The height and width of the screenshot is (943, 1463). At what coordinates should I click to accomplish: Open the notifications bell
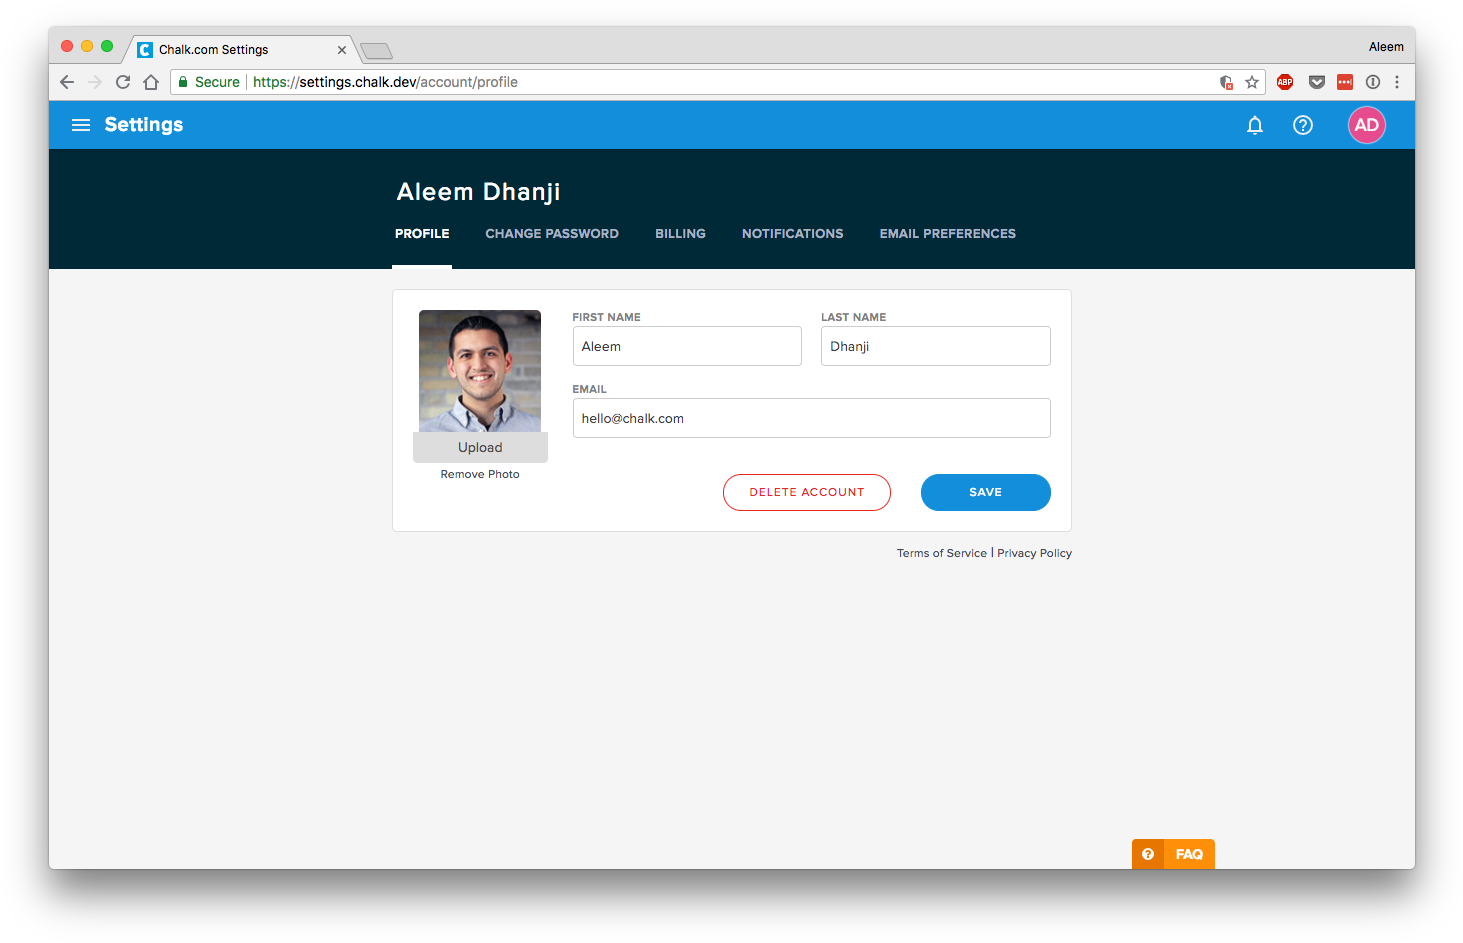tap(1254, 125)
